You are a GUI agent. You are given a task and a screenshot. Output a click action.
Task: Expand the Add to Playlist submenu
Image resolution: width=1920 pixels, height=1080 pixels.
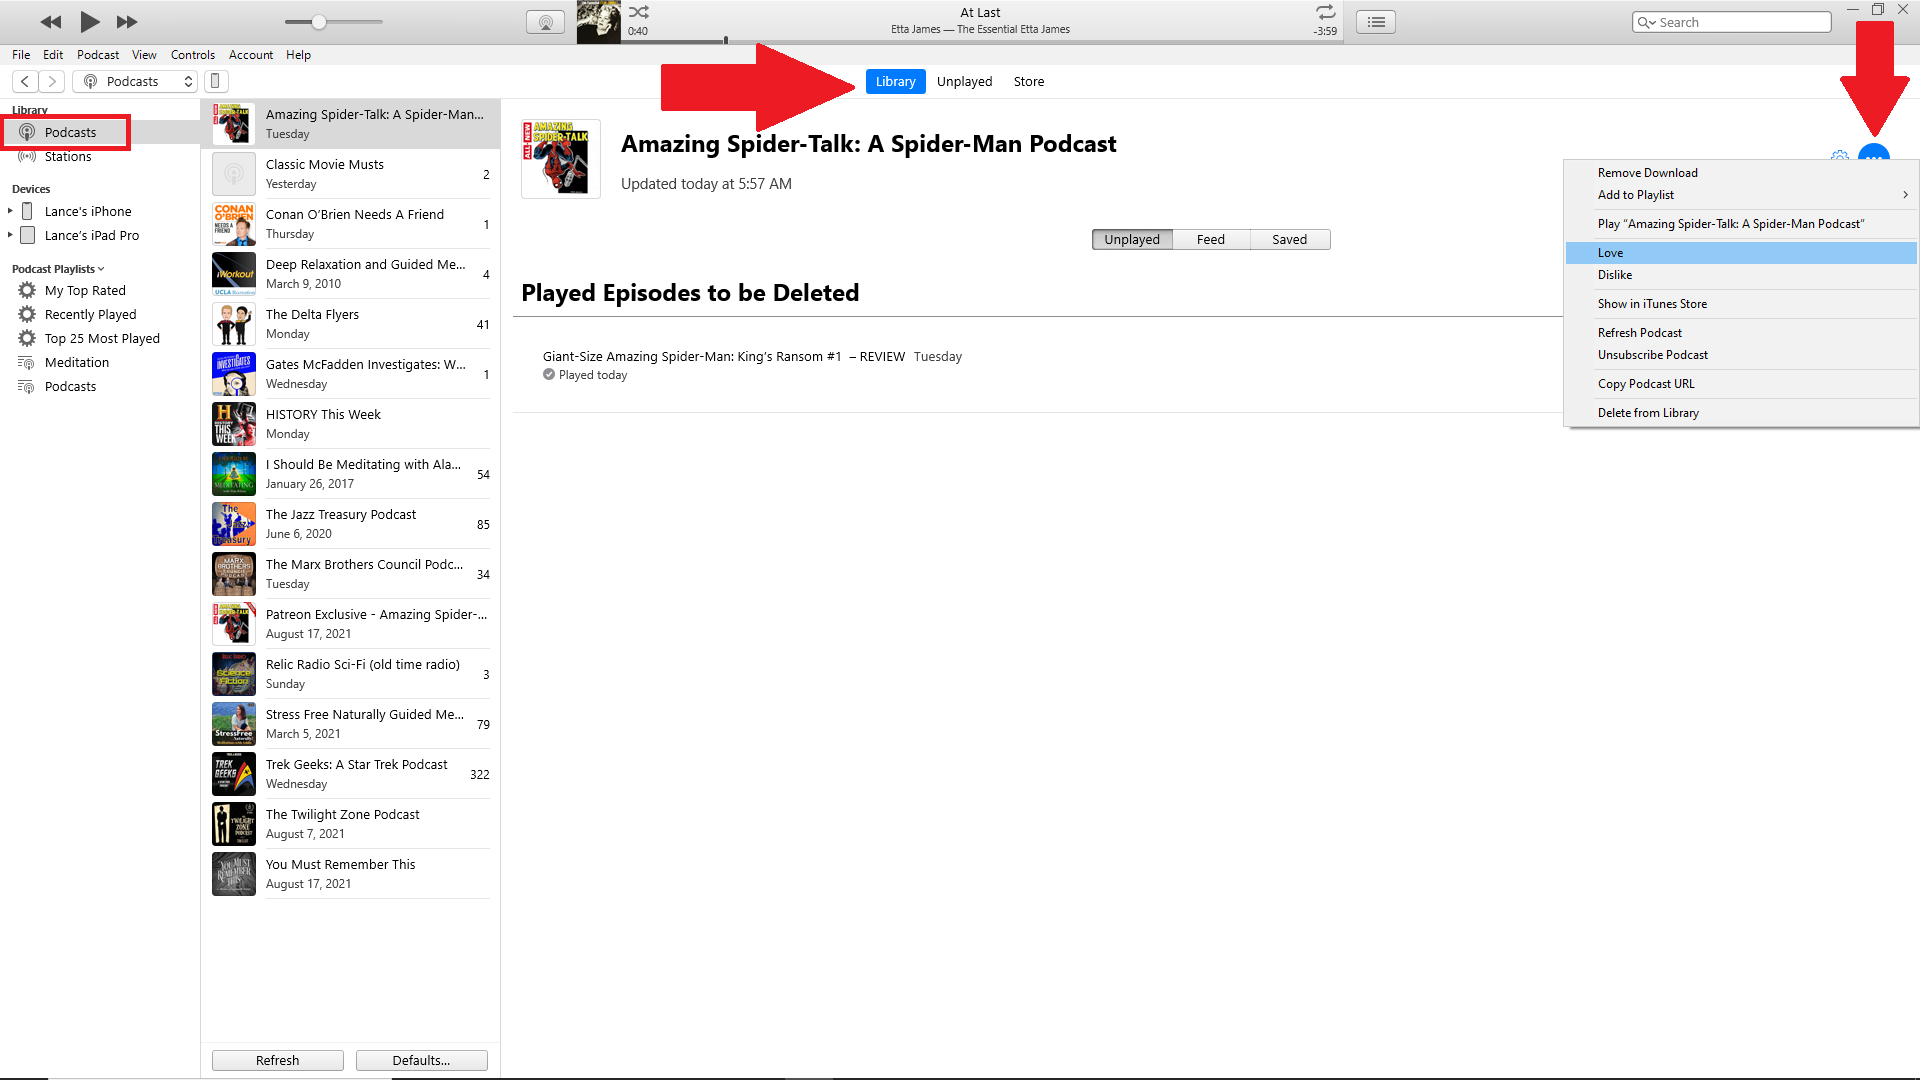1741,195
